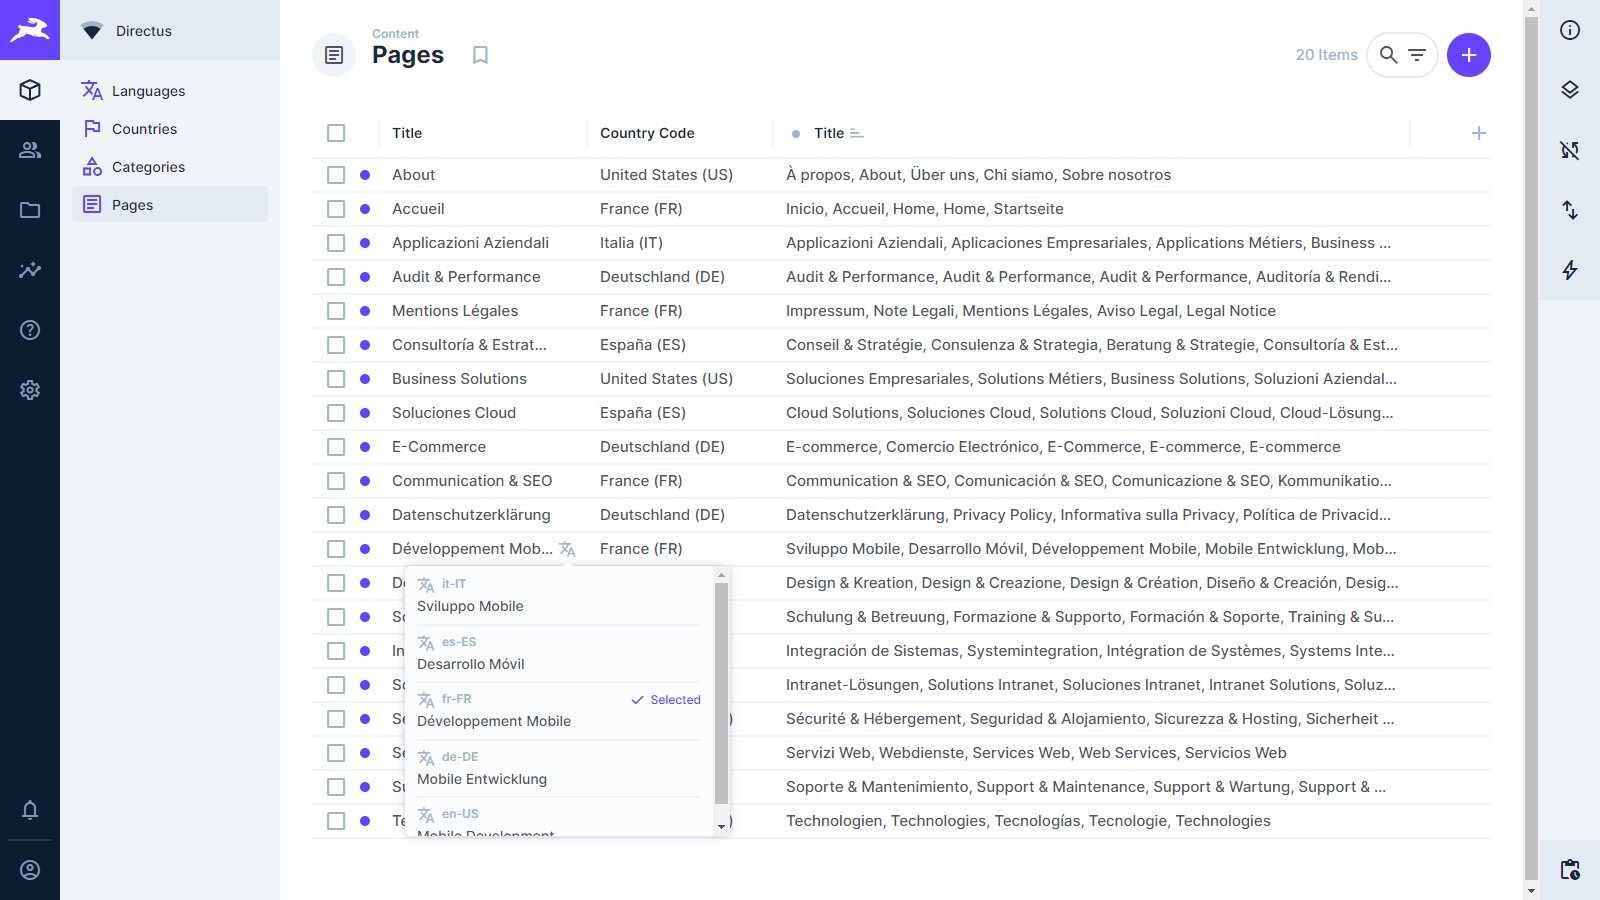Image resolution: width=1600 pixels, height=900 pixels.
Task: Select the en-US translation entry
Action: point(559,820)
